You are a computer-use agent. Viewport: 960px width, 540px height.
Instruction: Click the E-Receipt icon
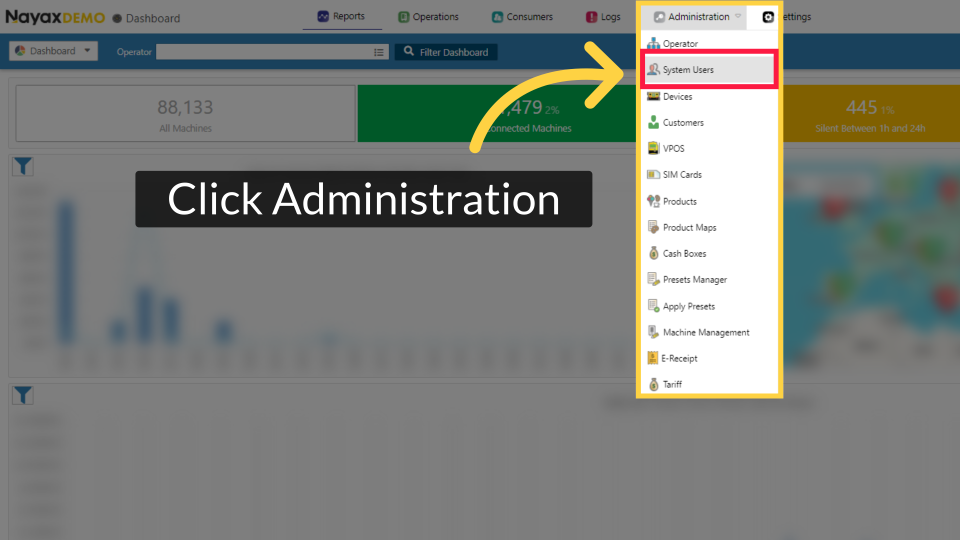pyautogui.click(x=653, y=358)
